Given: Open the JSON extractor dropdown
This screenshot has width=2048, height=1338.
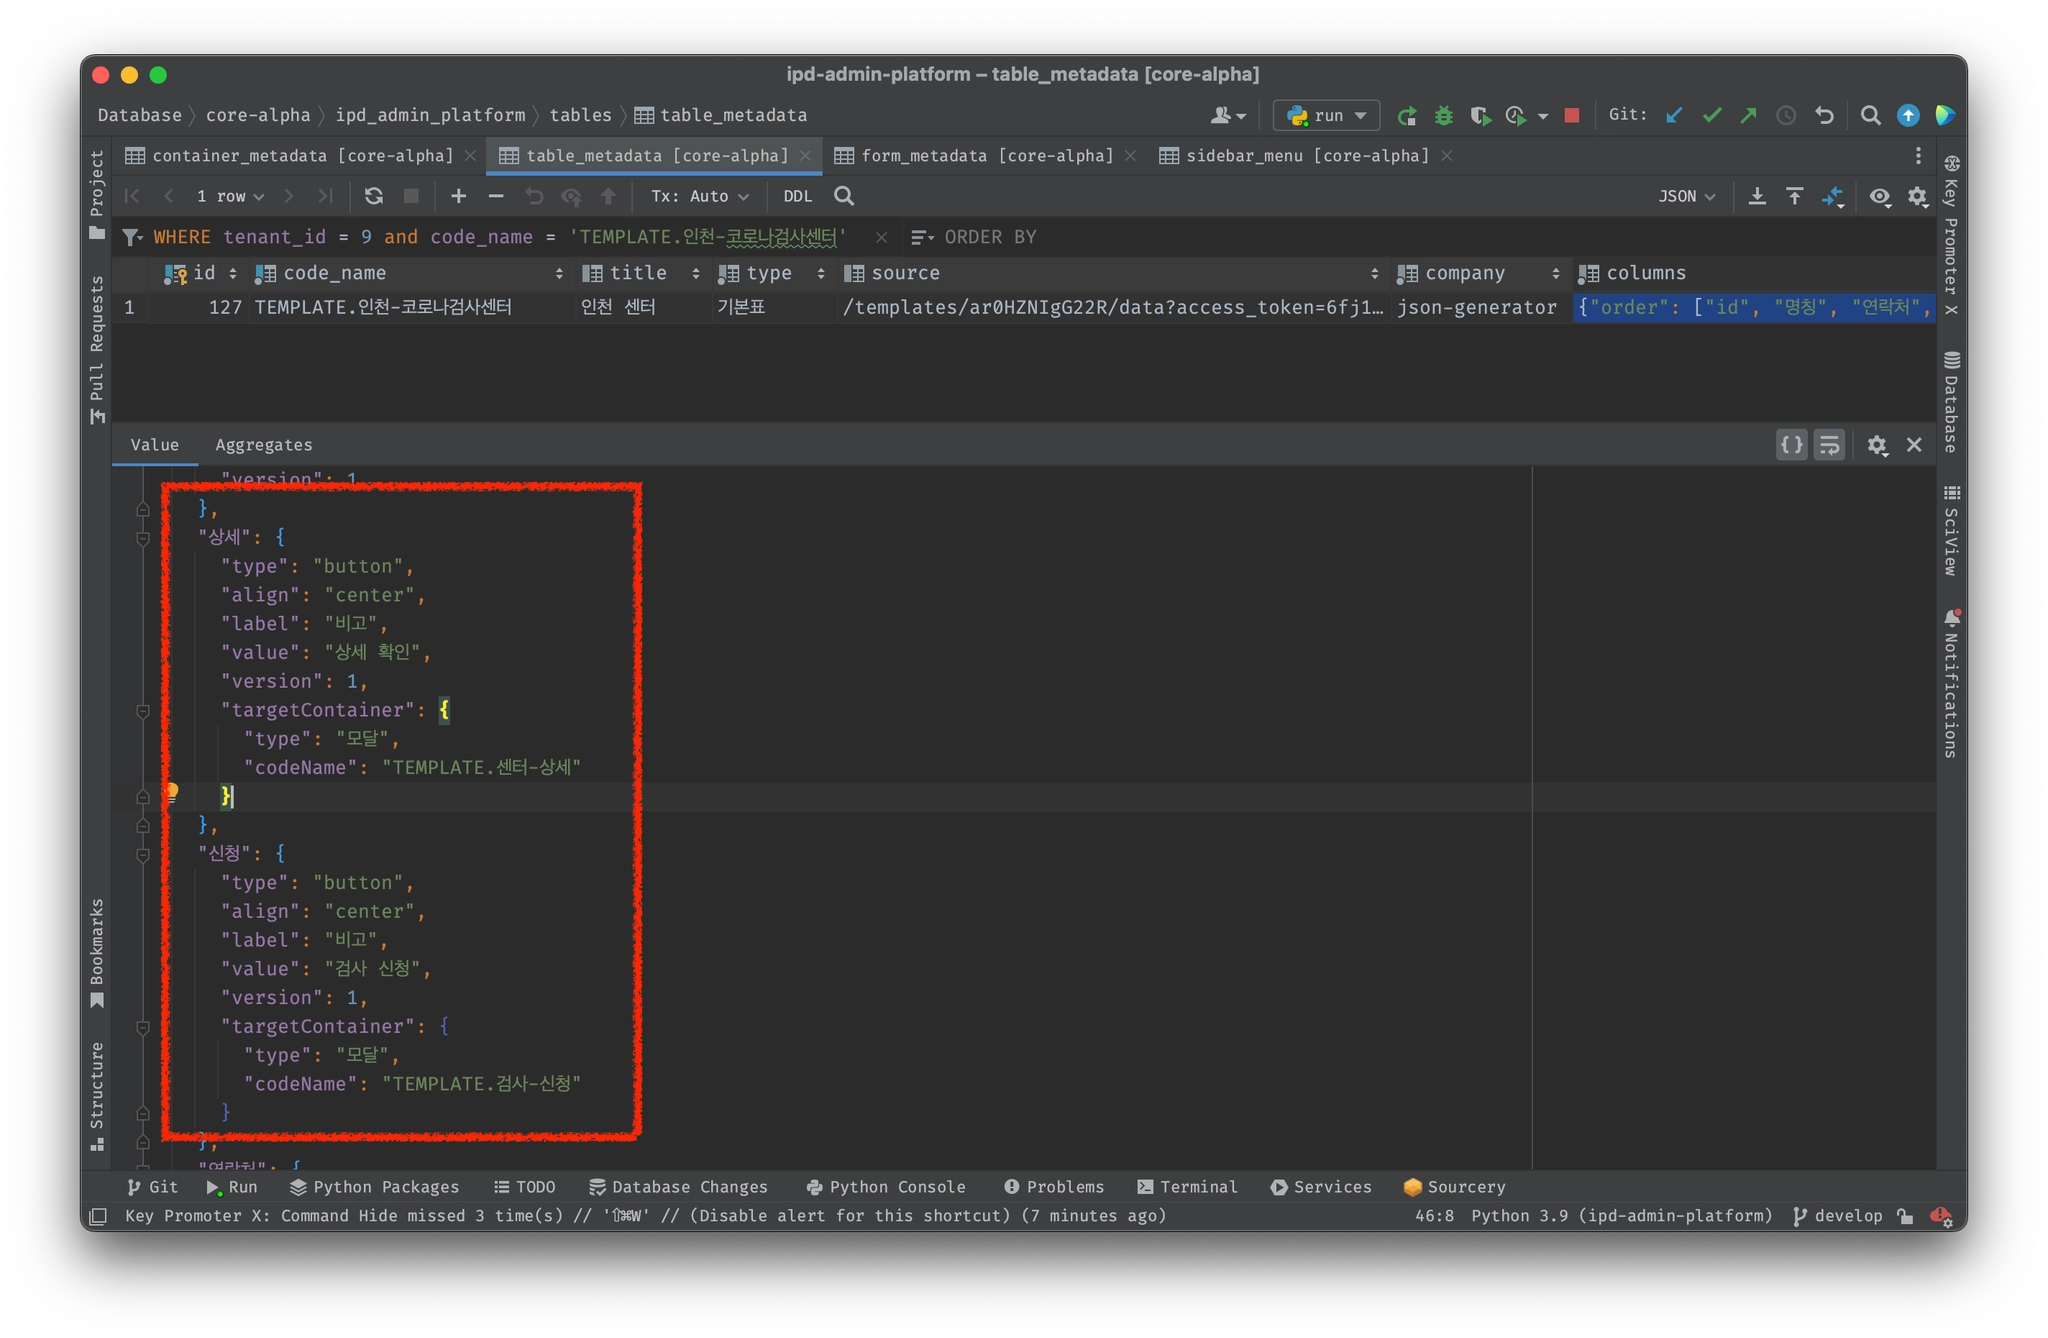Looking at the screenshot, I should (1686, 196).
